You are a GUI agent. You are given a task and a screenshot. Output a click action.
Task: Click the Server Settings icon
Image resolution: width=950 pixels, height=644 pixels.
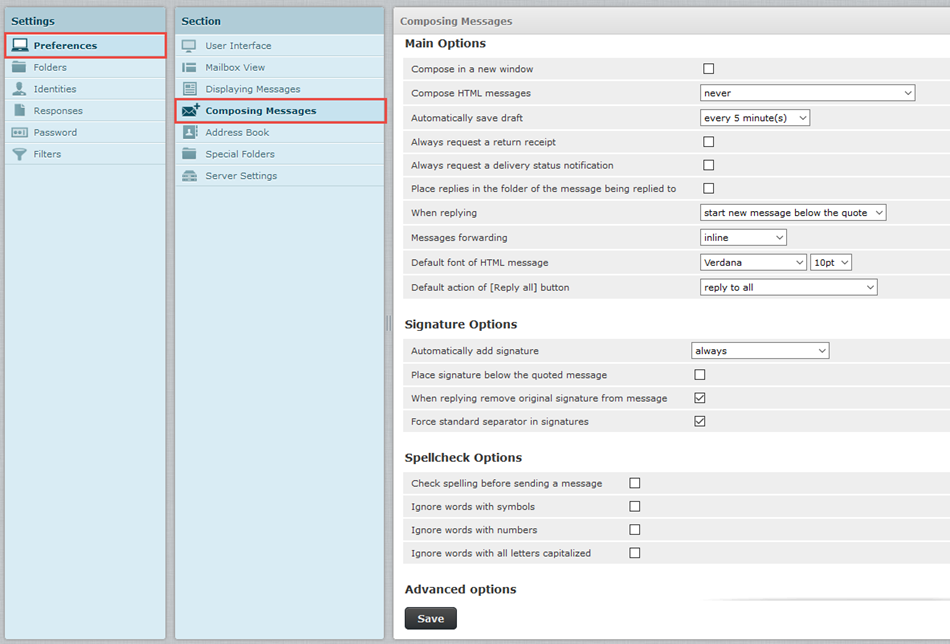click(x=189, y=176)
